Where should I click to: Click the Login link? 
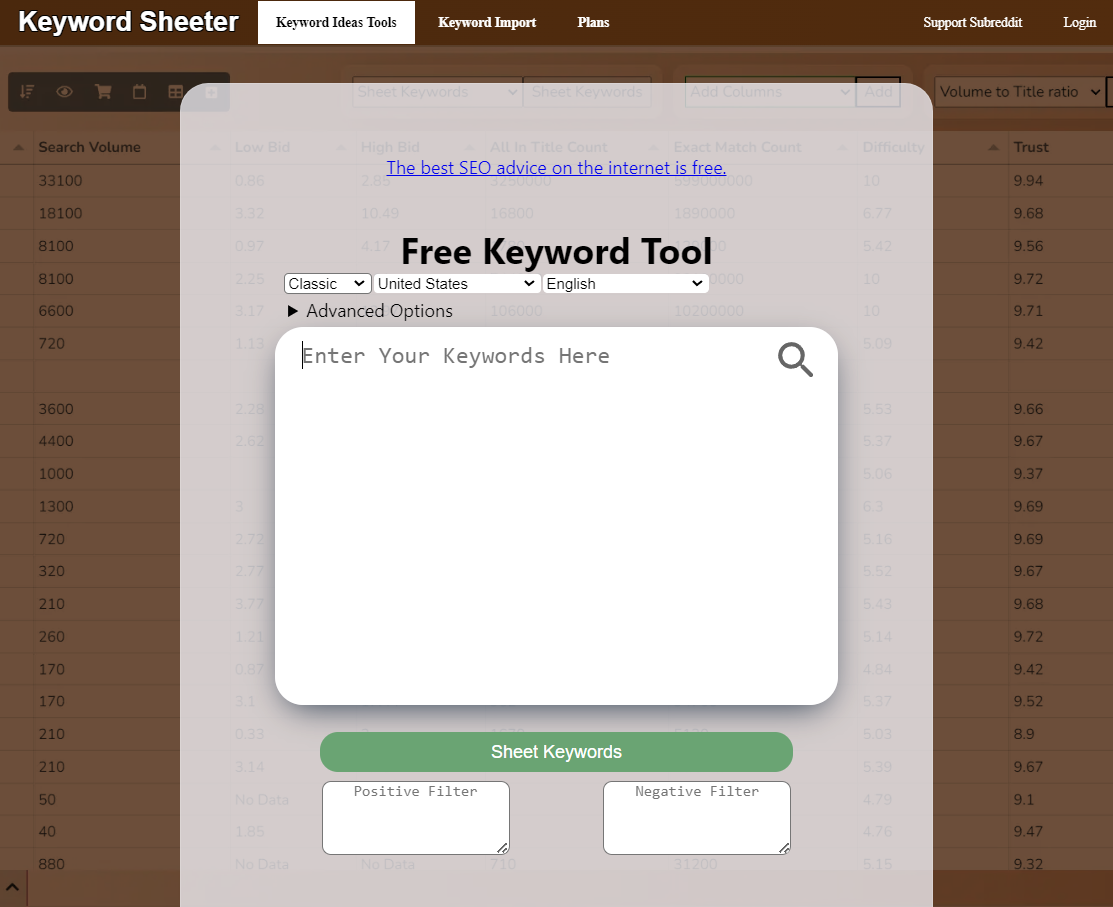tap(1080, 22)
